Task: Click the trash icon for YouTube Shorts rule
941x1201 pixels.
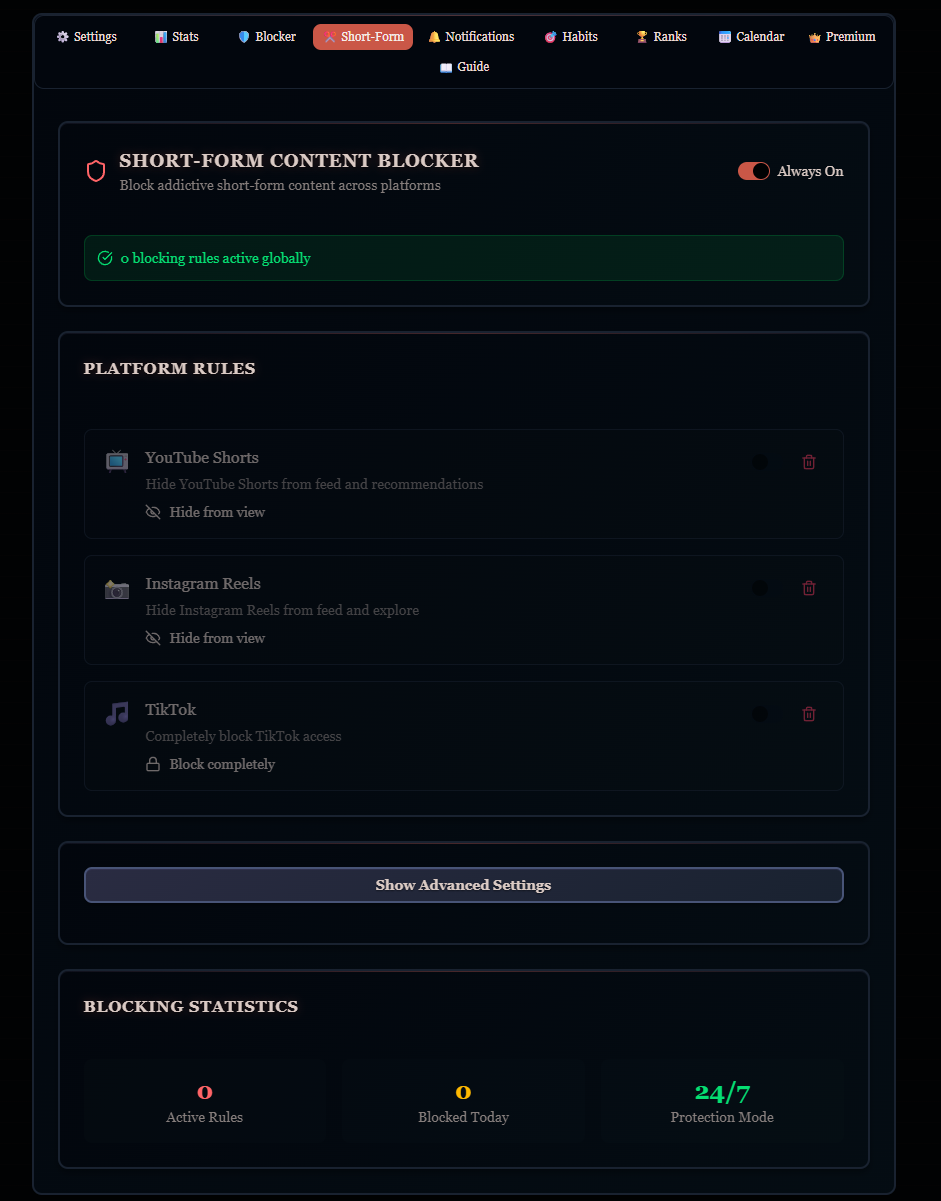Action: click(x=809, y=461)
